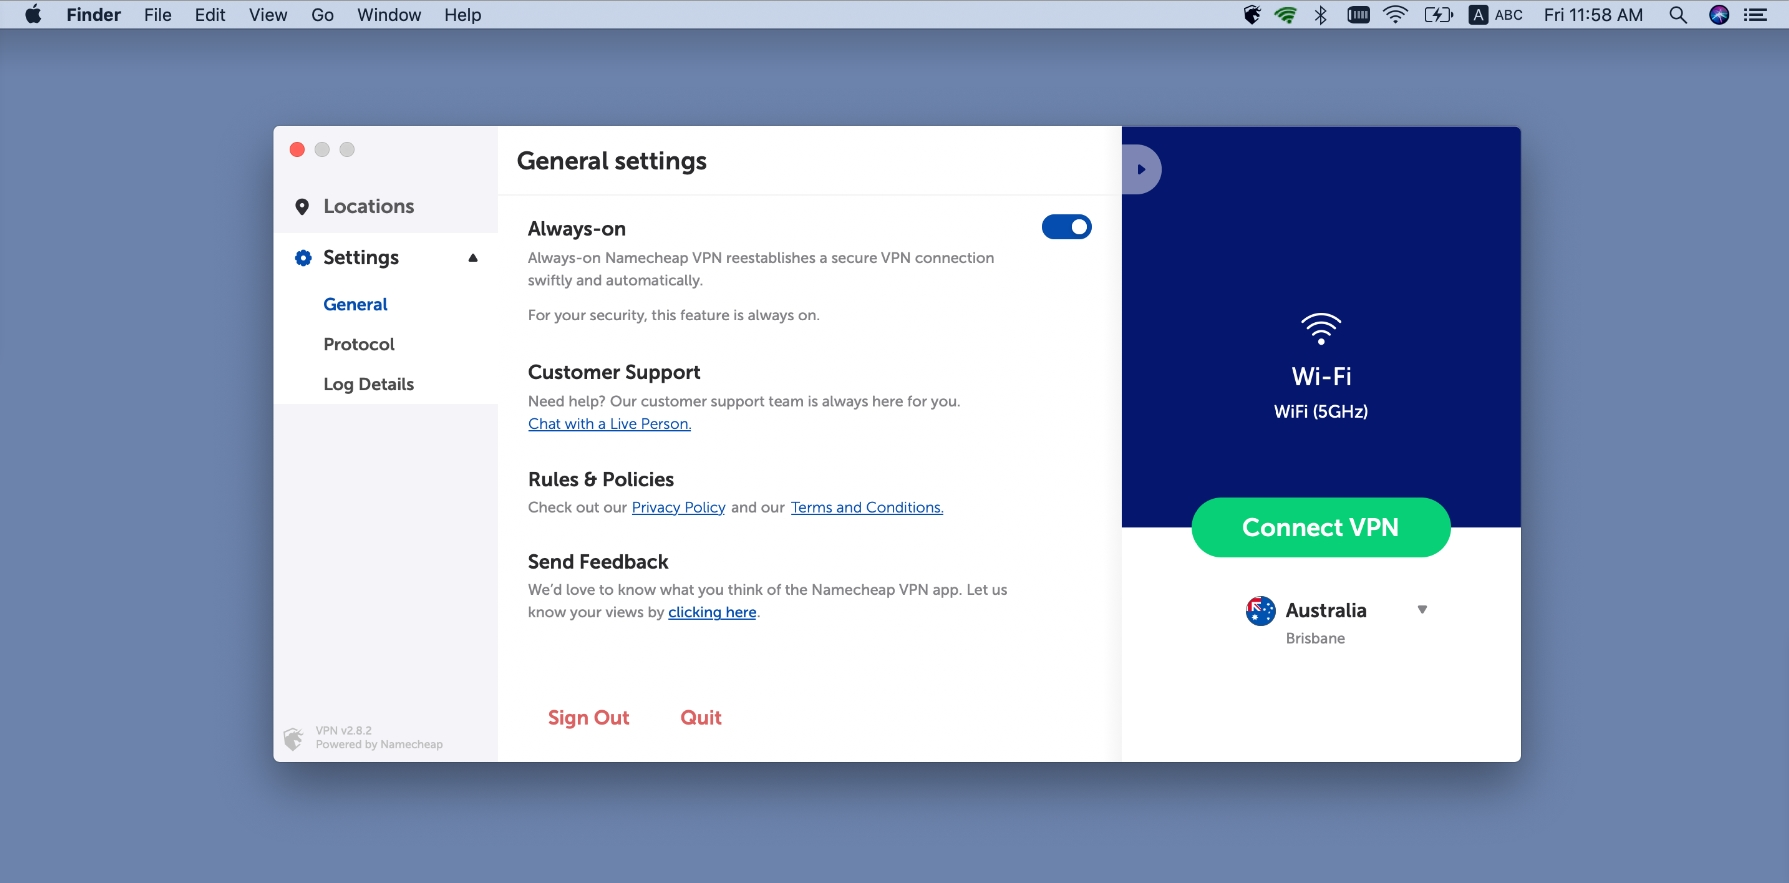Click the Settings gear icon in the sidebar
The height and width of the screenshot is (883, 1789).
303,258
